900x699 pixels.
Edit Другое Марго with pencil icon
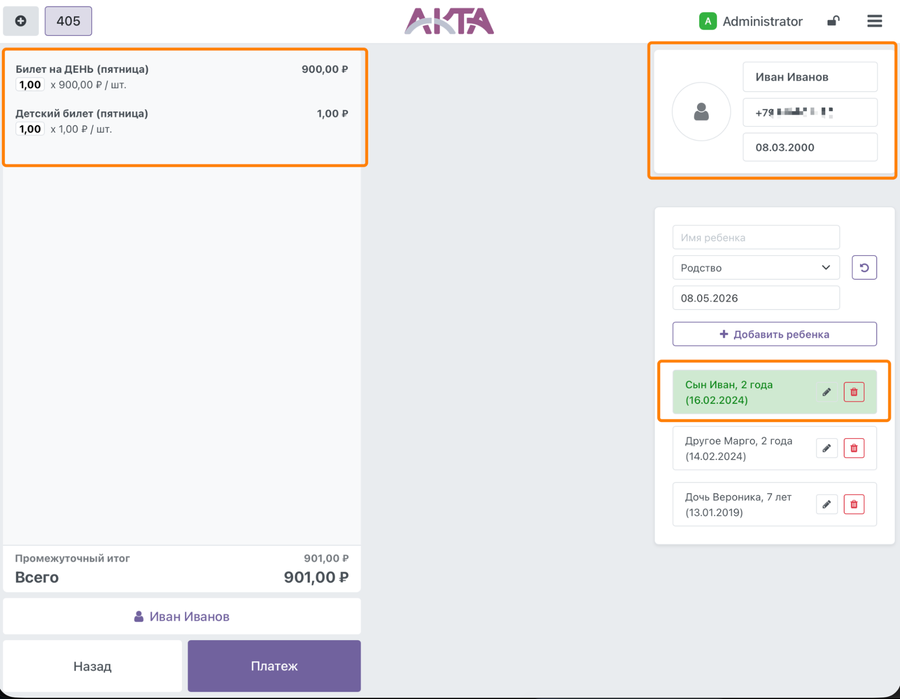click(x=827, y=448)
